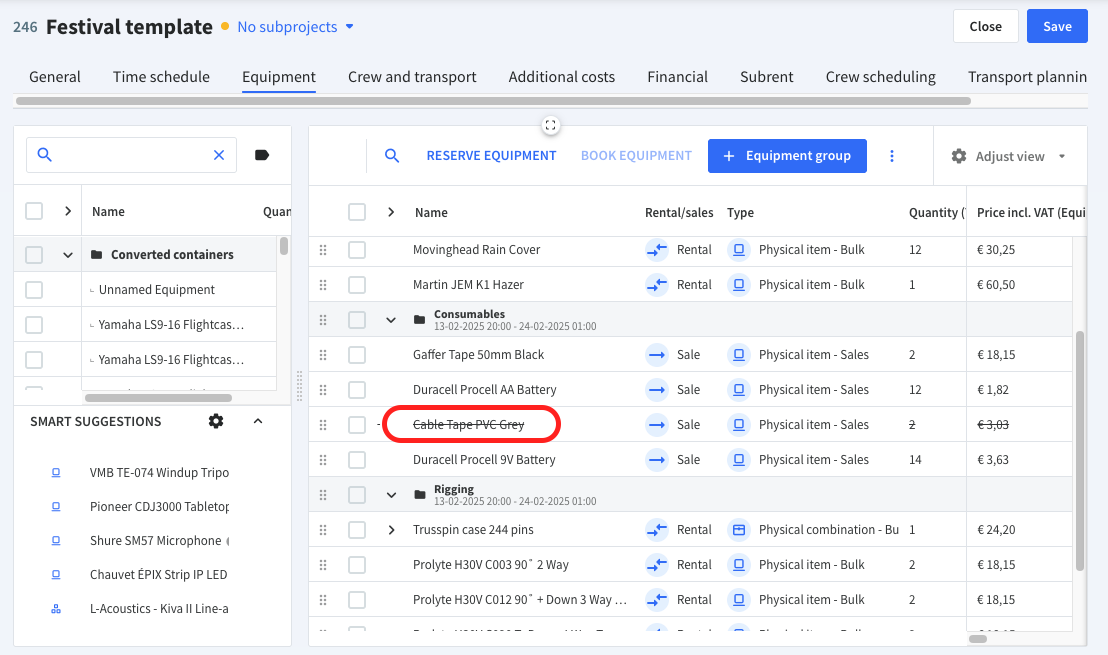Click the drag handle for Gaffer Tape row

[323, 355]
